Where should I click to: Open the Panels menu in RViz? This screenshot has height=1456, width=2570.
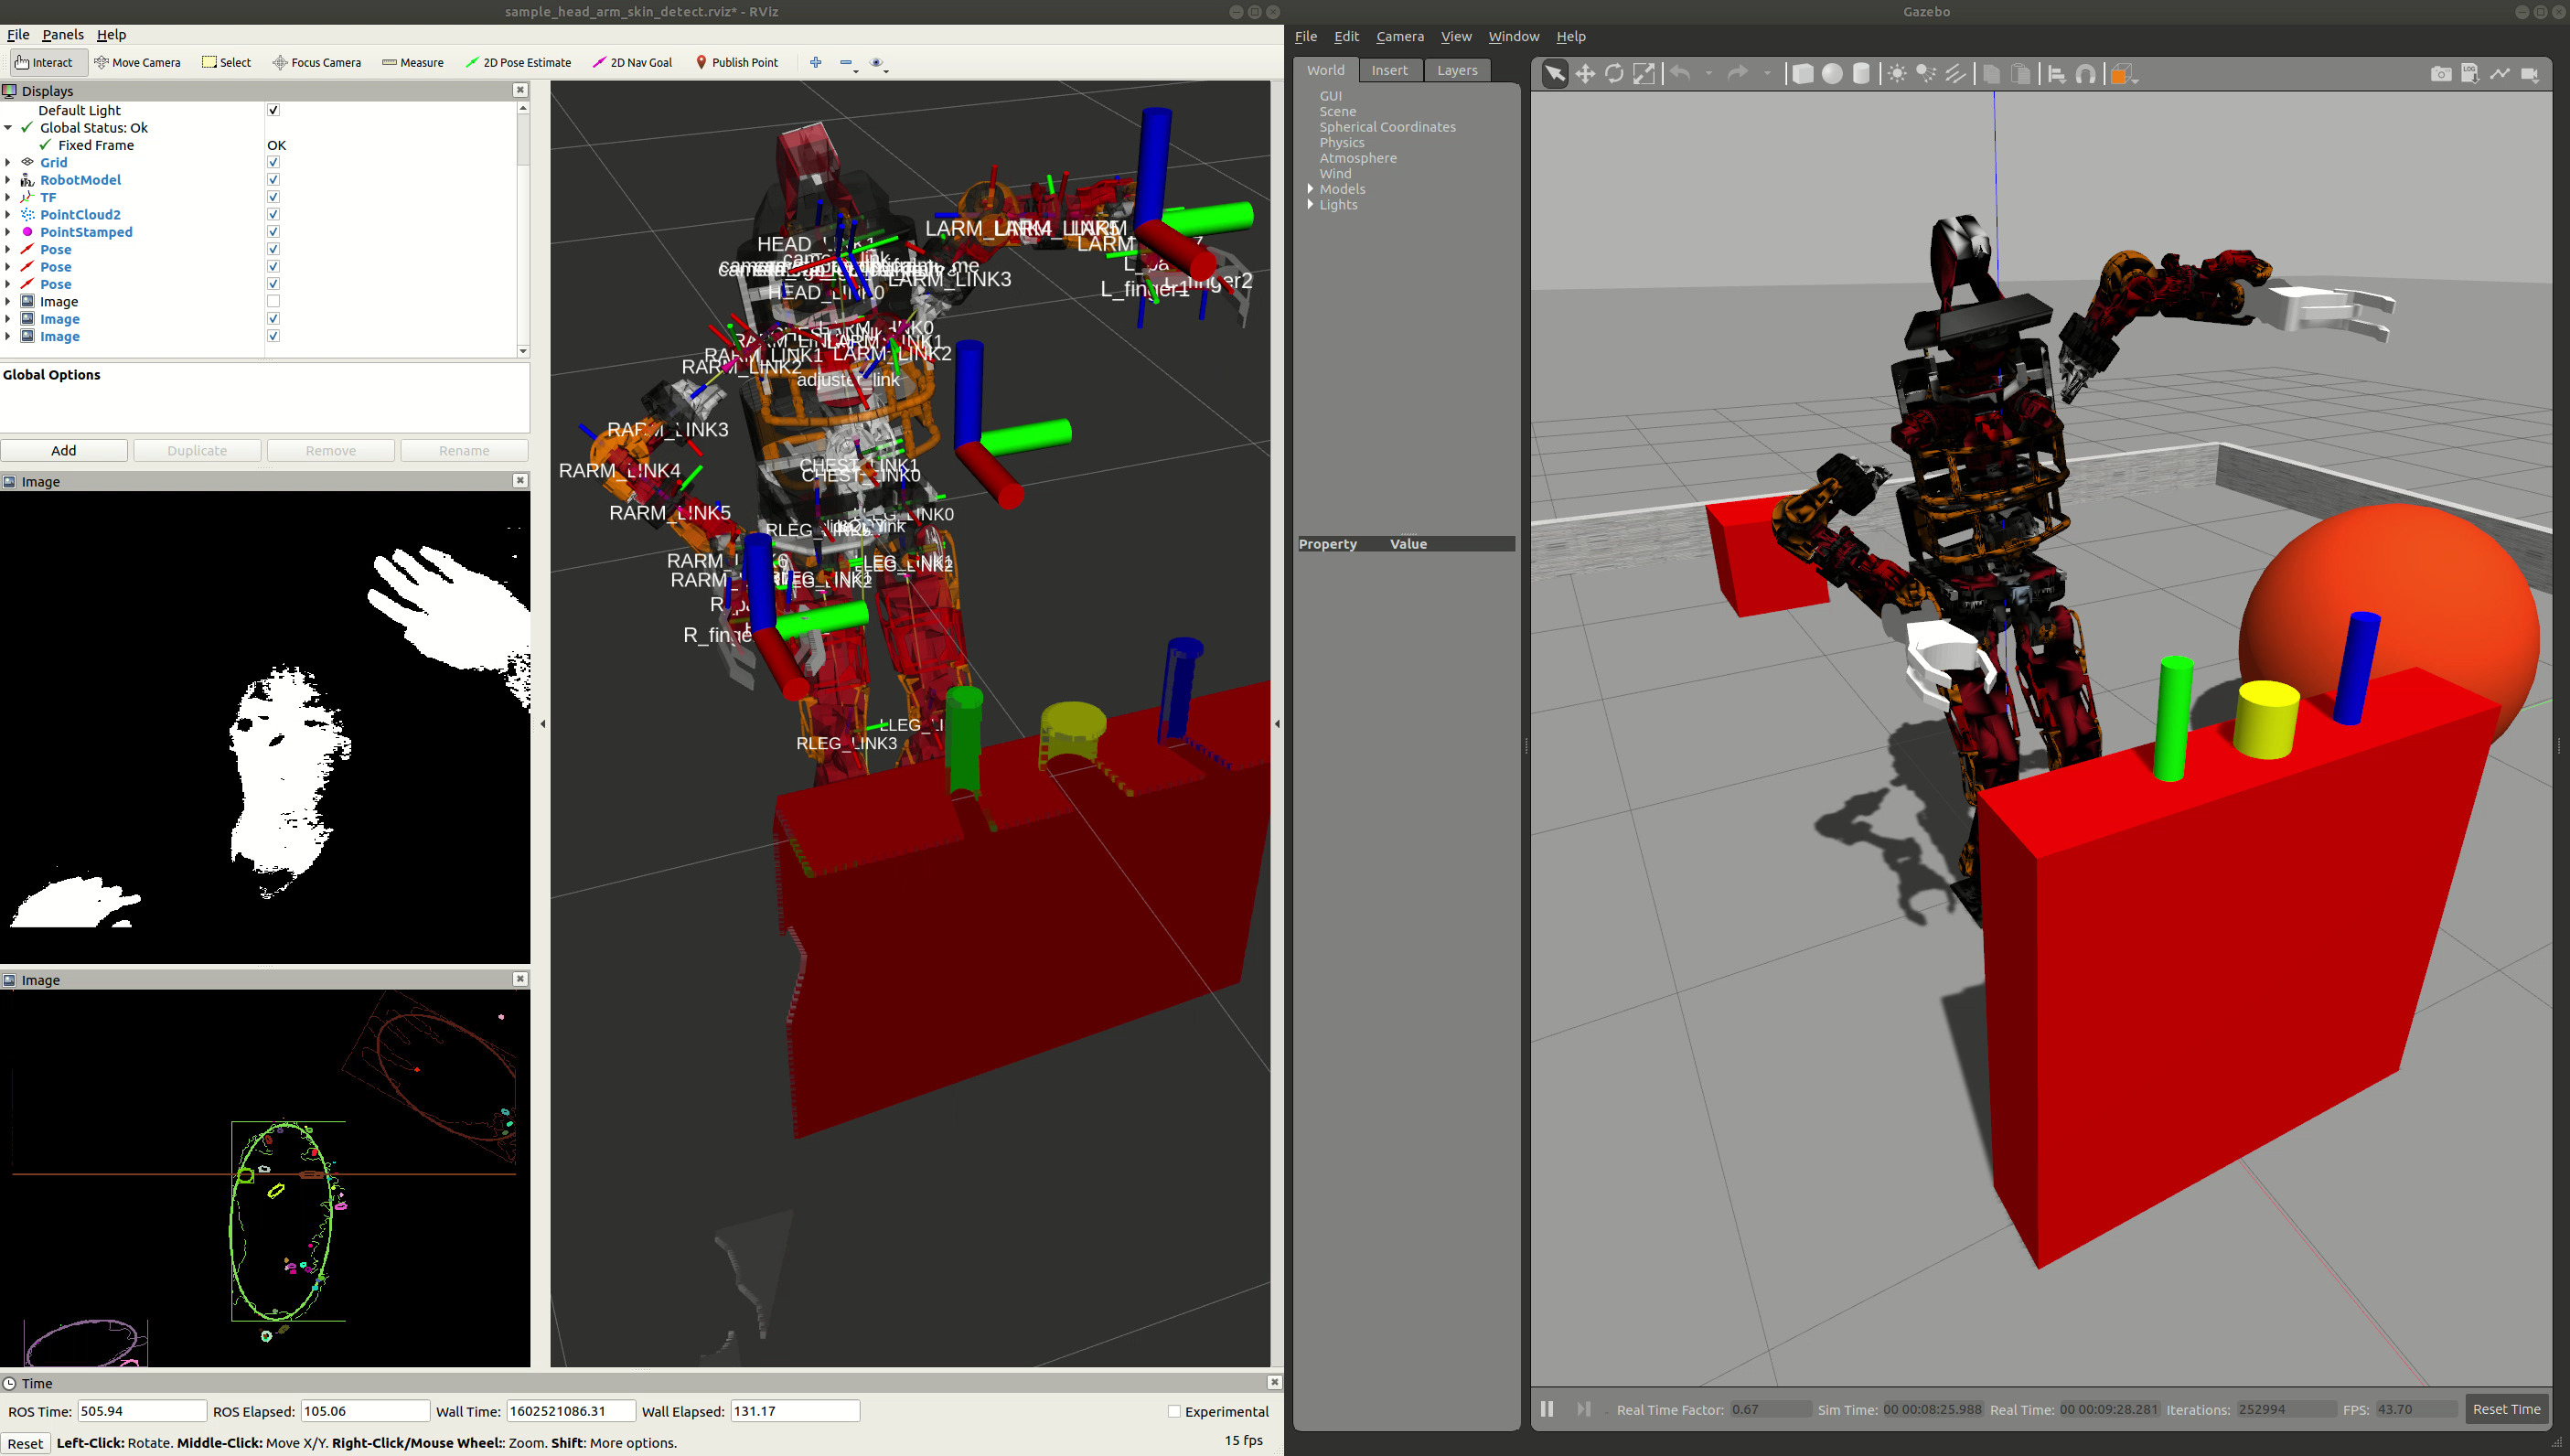[x=63, y=34]
